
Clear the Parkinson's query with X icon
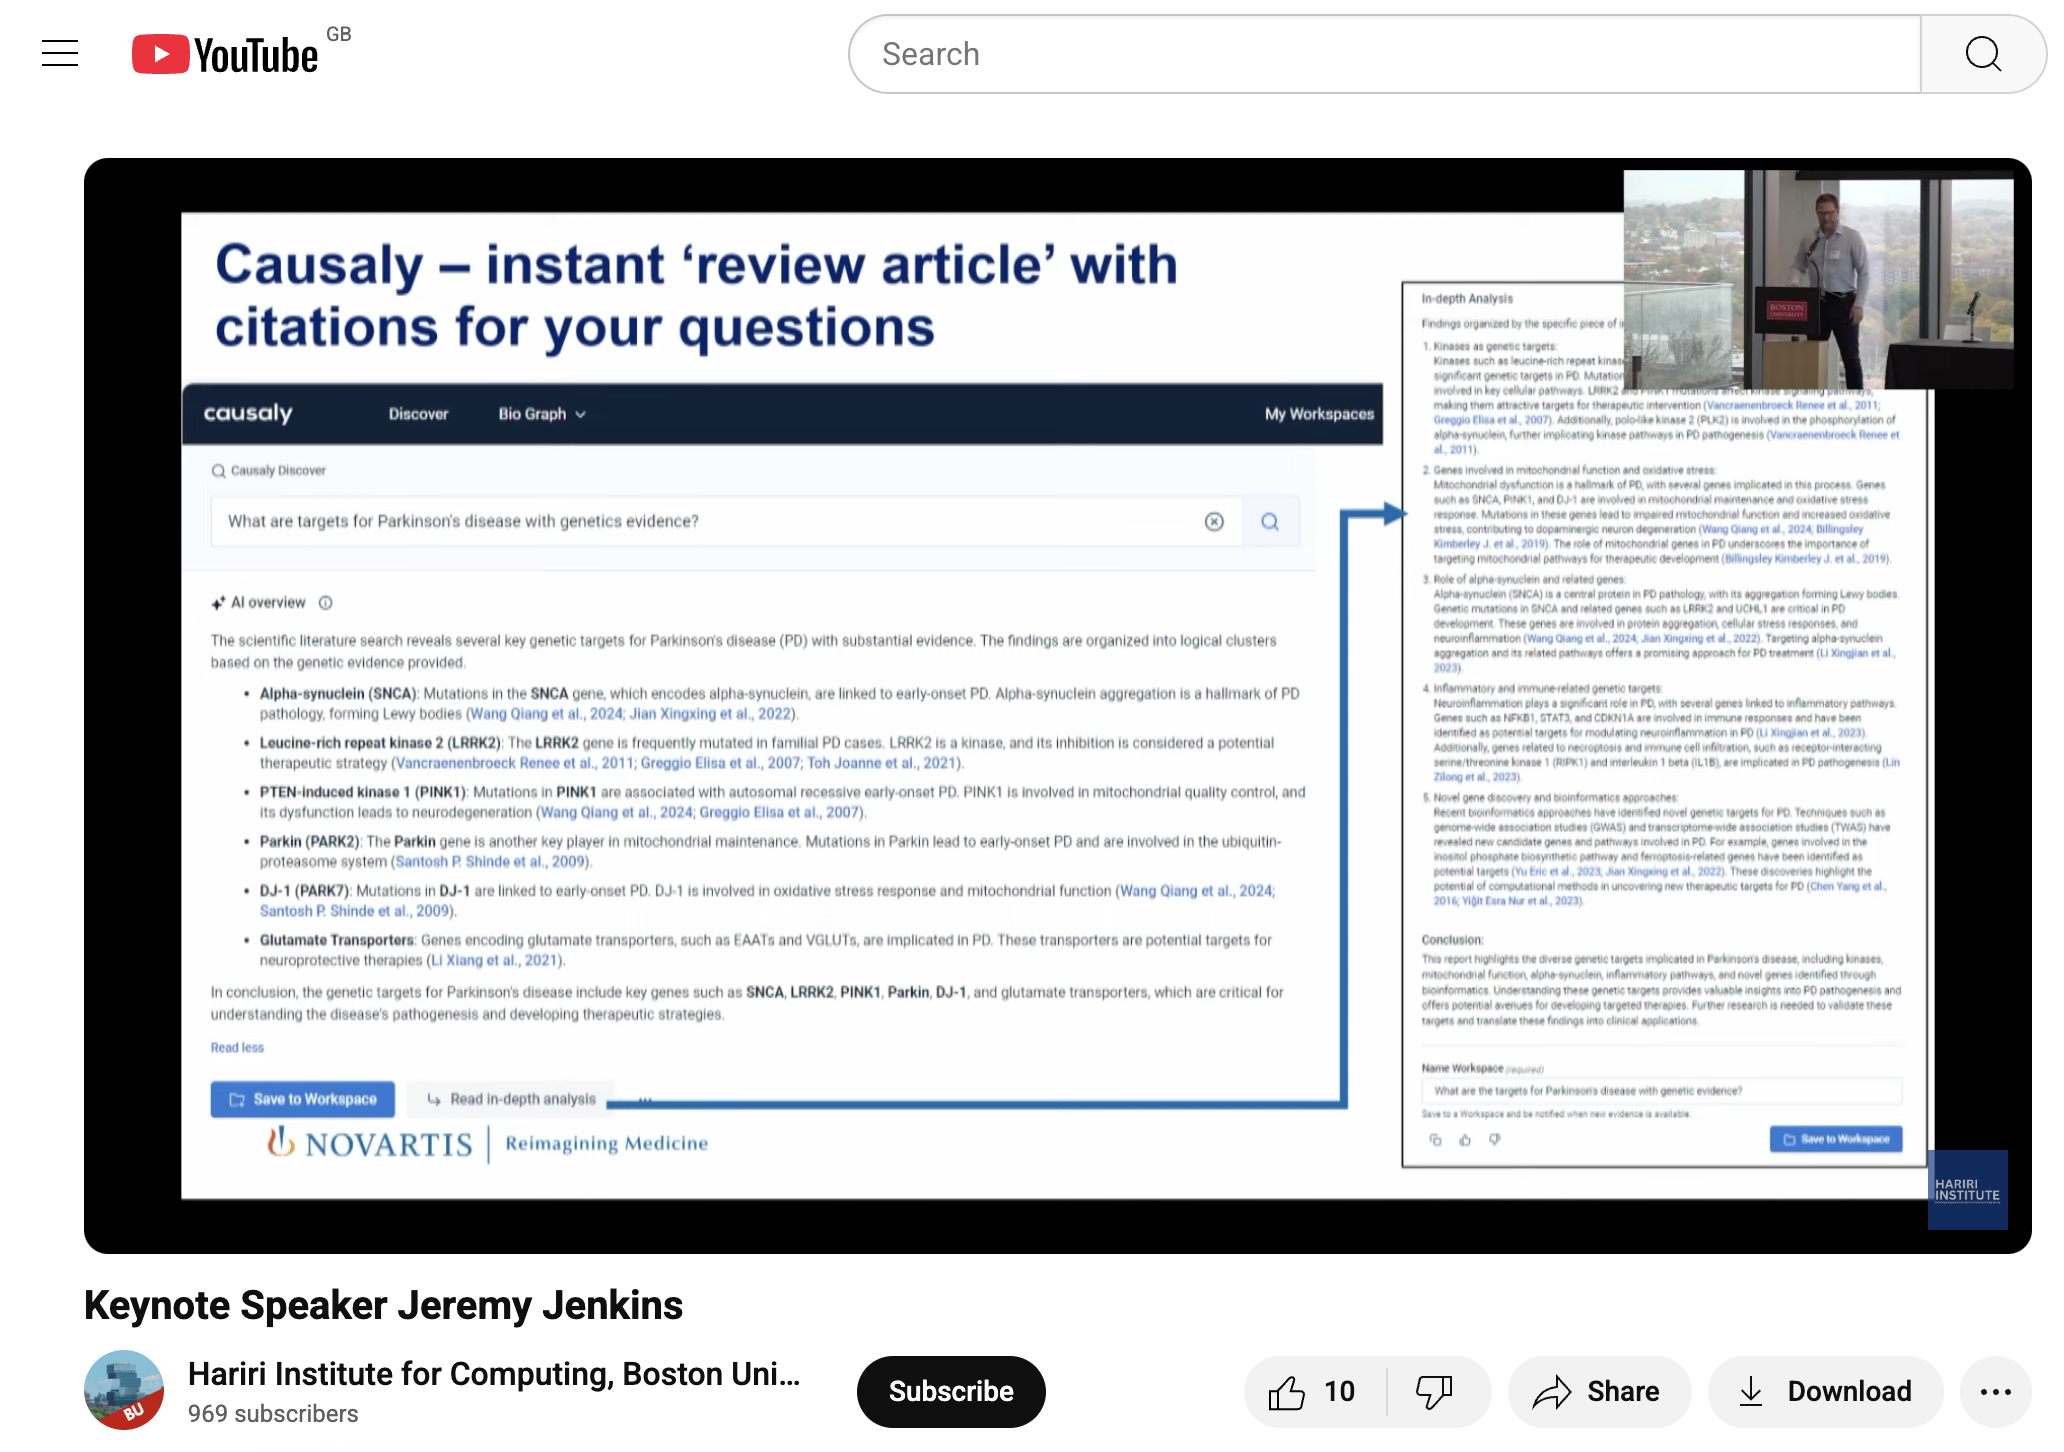coord(1214,521)
